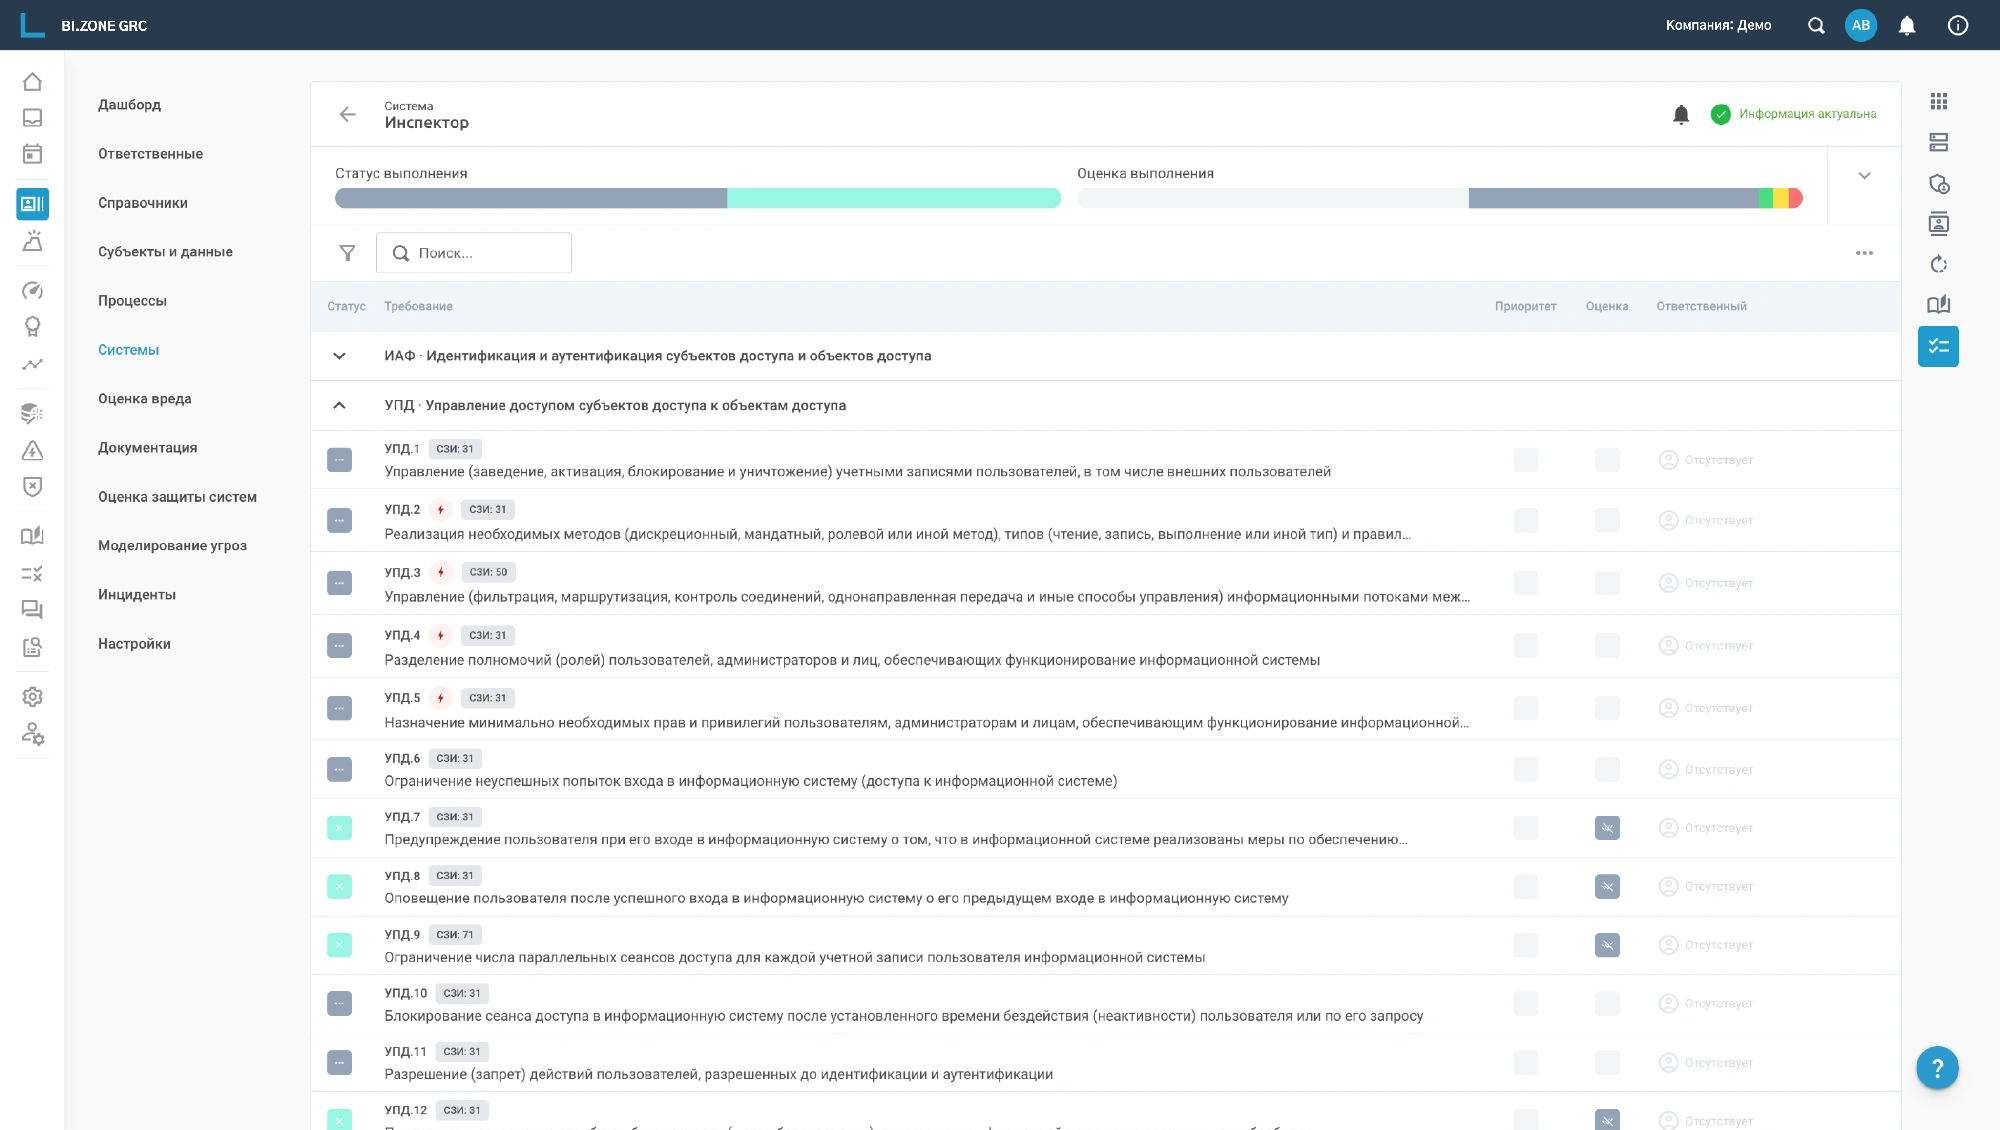The height and width of the screenshot is (1130, 2000).
Task: Open Оценка вреда in the side menu
Action: (x=144, y=399)
